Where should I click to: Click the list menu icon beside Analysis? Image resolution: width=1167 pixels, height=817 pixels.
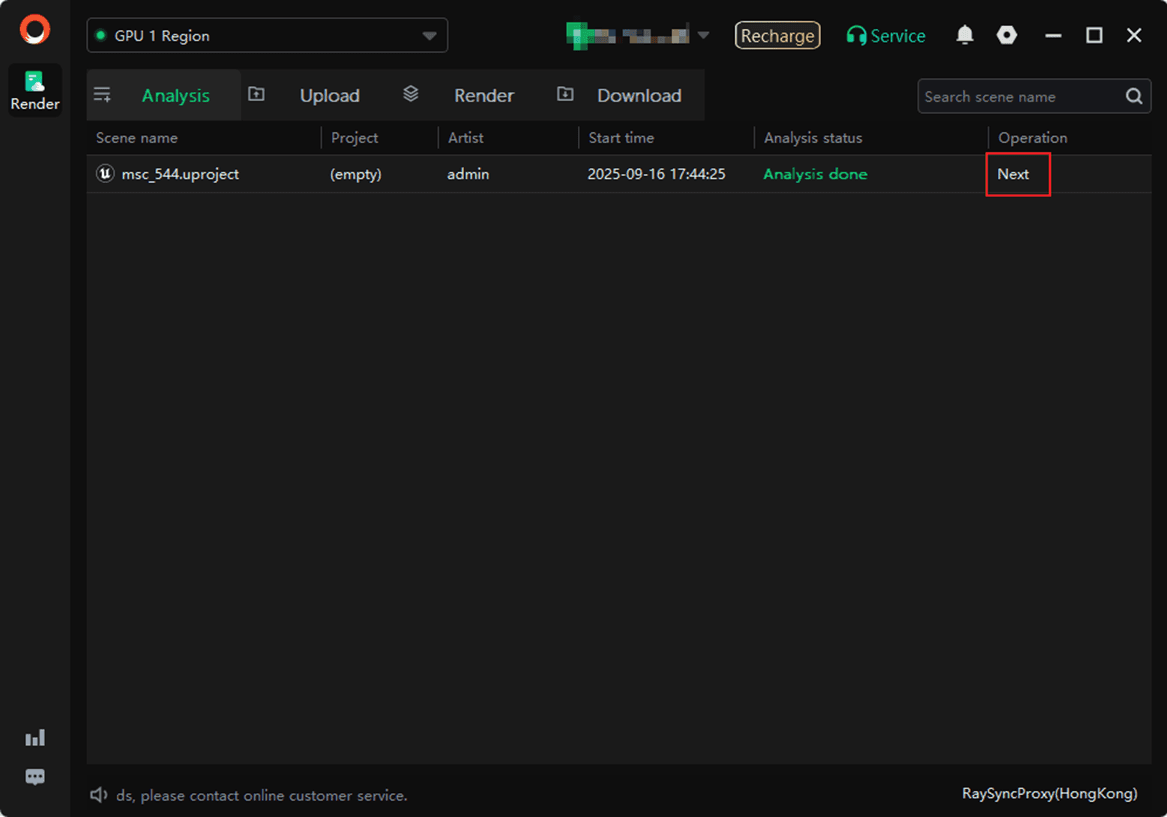click(x=102, y=95)
